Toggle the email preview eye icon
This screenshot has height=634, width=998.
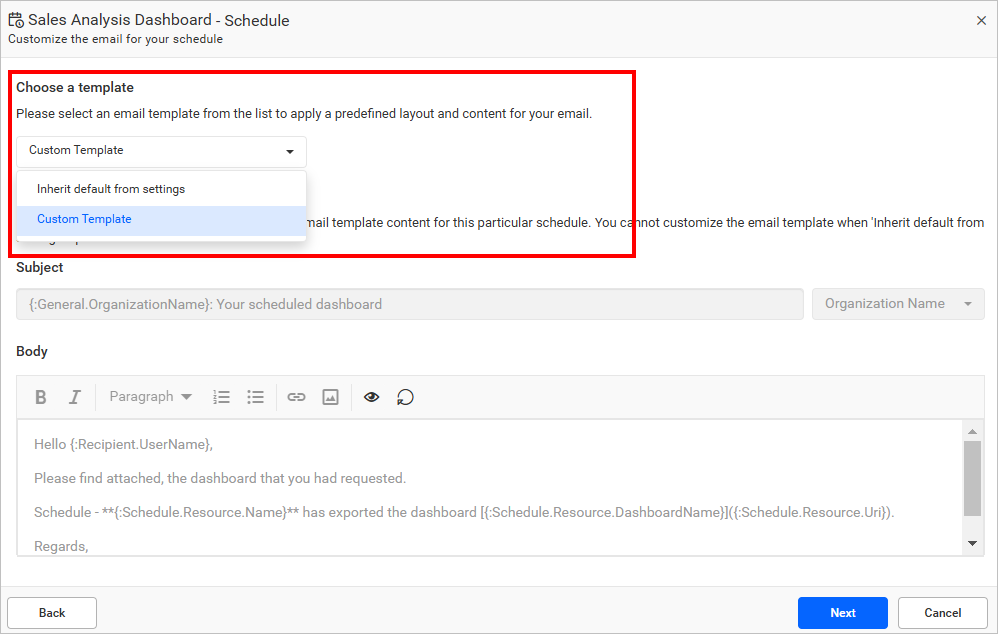pos(371,397)
